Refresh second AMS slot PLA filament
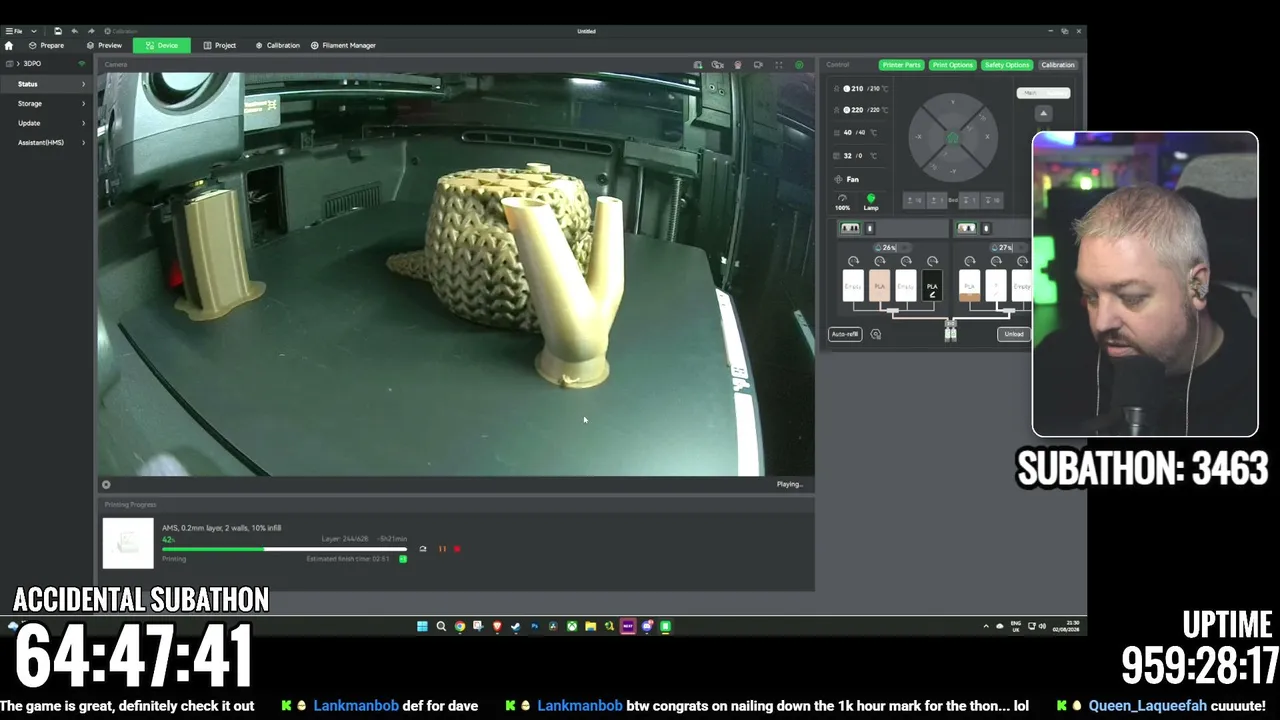Image resolution: width=1280 pixels, height=720 pixels. point(879,261)
